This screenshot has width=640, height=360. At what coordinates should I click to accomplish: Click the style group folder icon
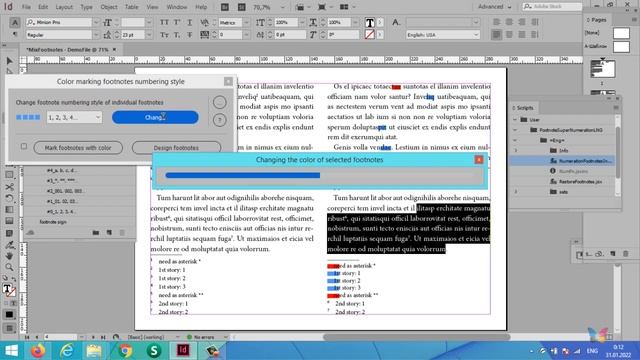(96, 232)
